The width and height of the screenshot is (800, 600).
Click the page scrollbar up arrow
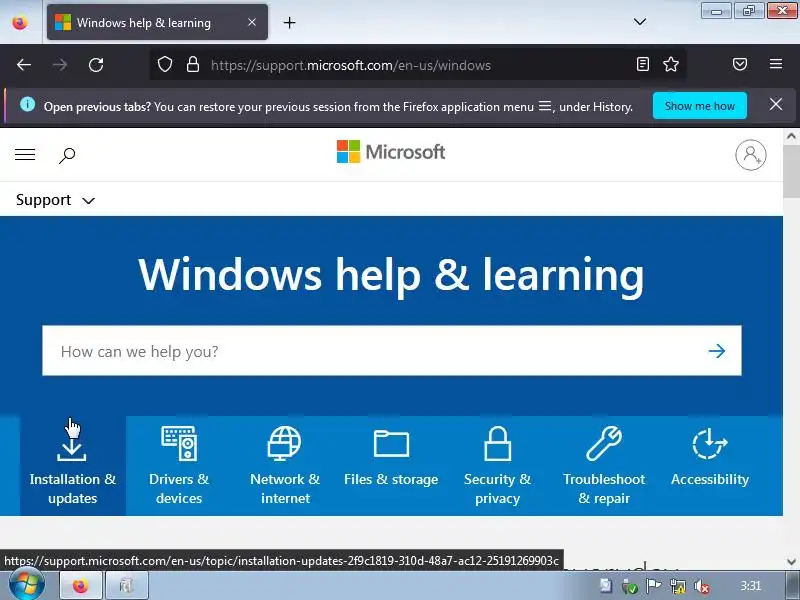coord(791,136)
